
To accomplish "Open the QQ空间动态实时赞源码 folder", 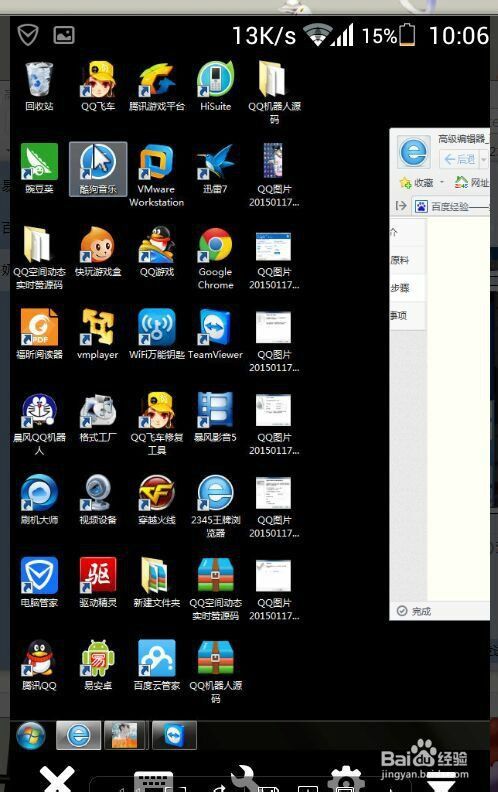I will (x=39, y=258).
